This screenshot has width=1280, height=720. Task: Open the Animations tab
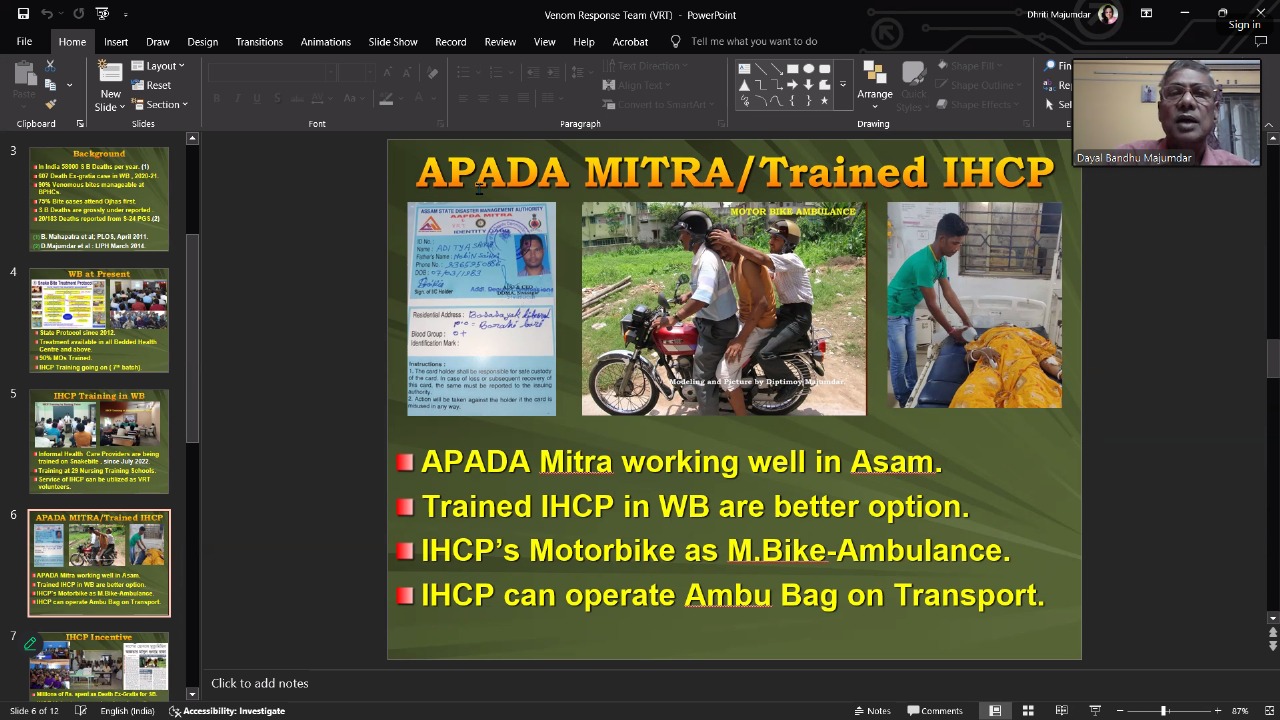tap(326, 42)
